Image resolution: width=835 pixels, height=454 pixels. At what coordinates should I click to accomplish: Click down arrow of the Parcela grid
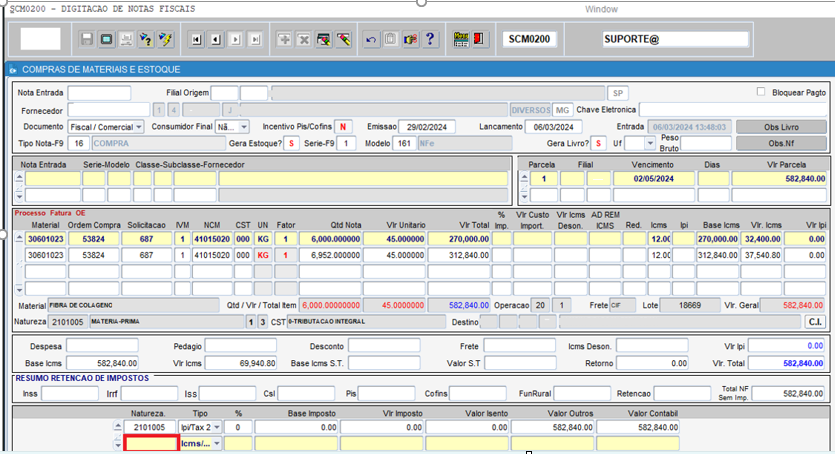tap(524, 196)
